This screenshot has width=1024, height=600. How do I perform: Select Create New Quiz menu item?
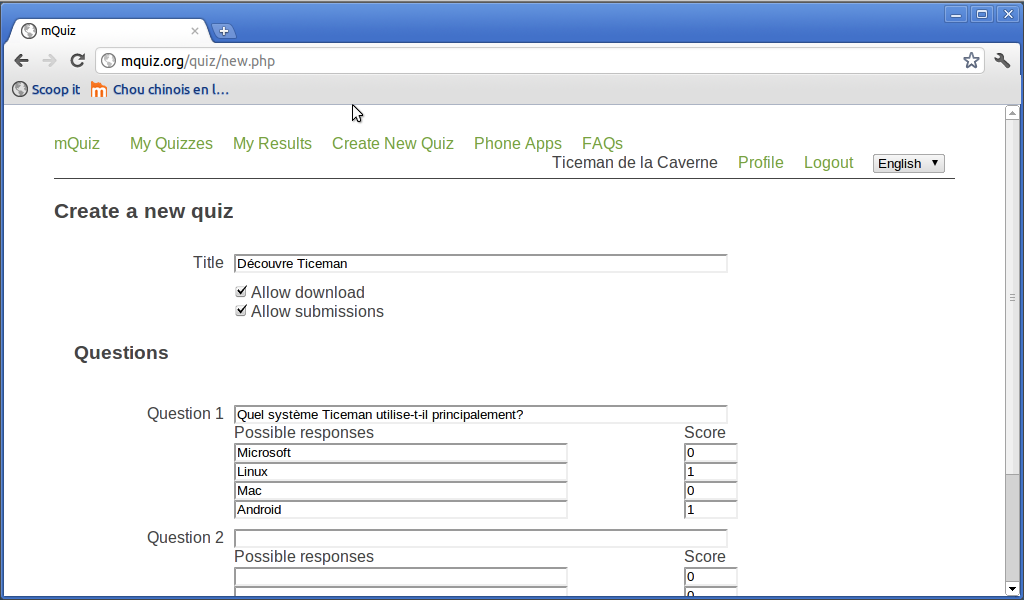pyautogui.click(x=392, y=144)
